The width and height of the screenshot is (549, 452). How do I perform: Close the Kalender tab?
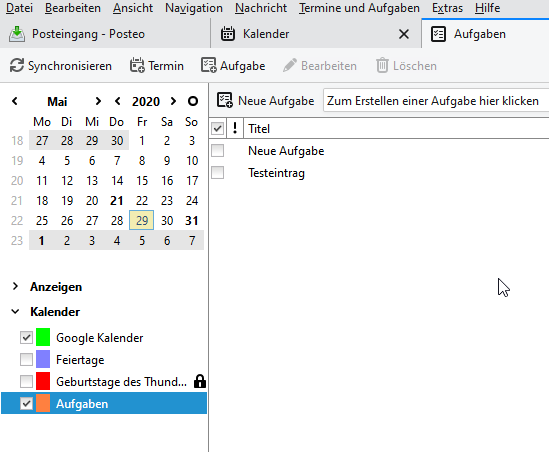point(404,34)
